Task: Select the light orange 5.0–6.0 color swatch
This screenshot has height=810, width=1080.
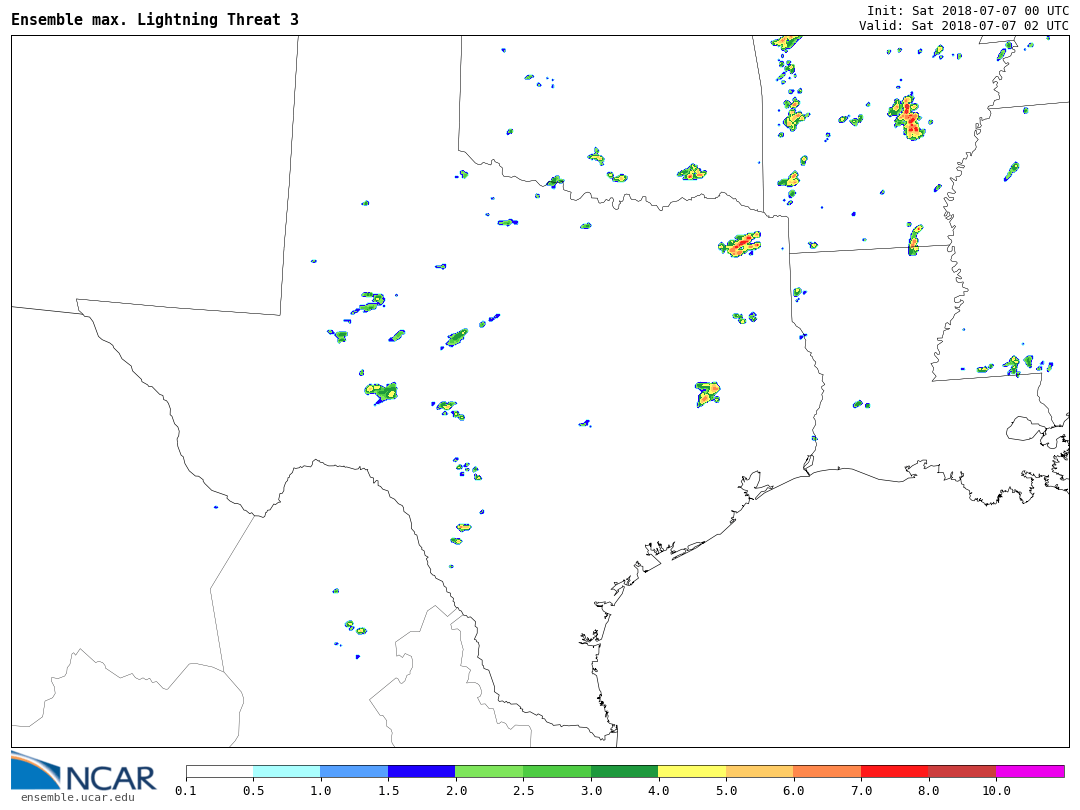Action: [759, 772]
